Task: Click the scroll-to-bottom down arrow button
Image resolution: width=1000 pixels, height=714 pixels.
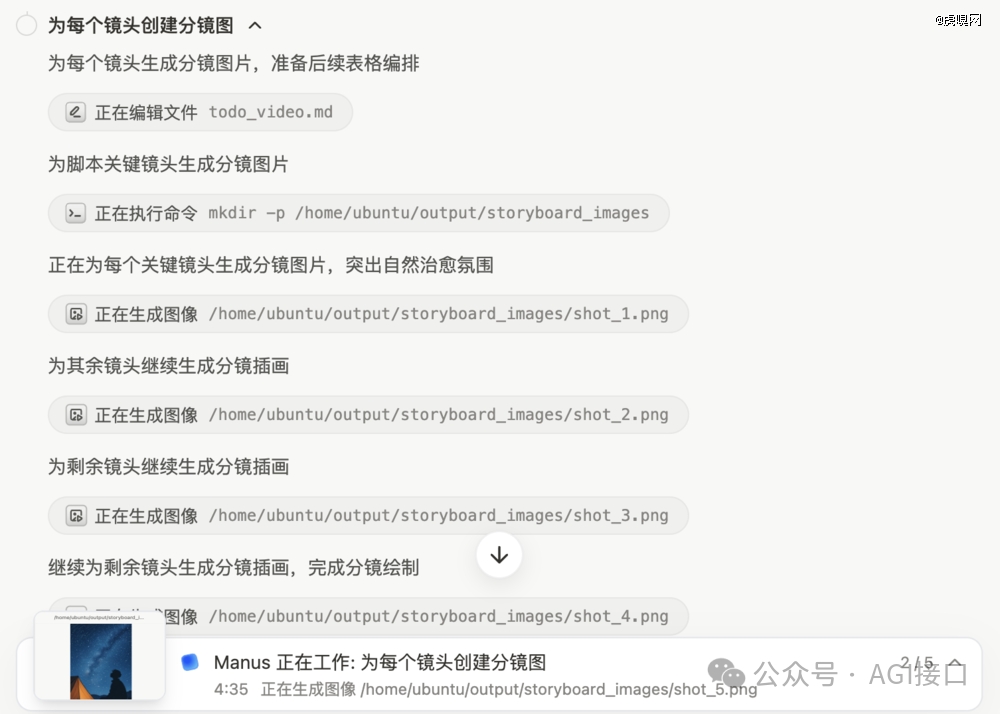Action: [499, 555]
